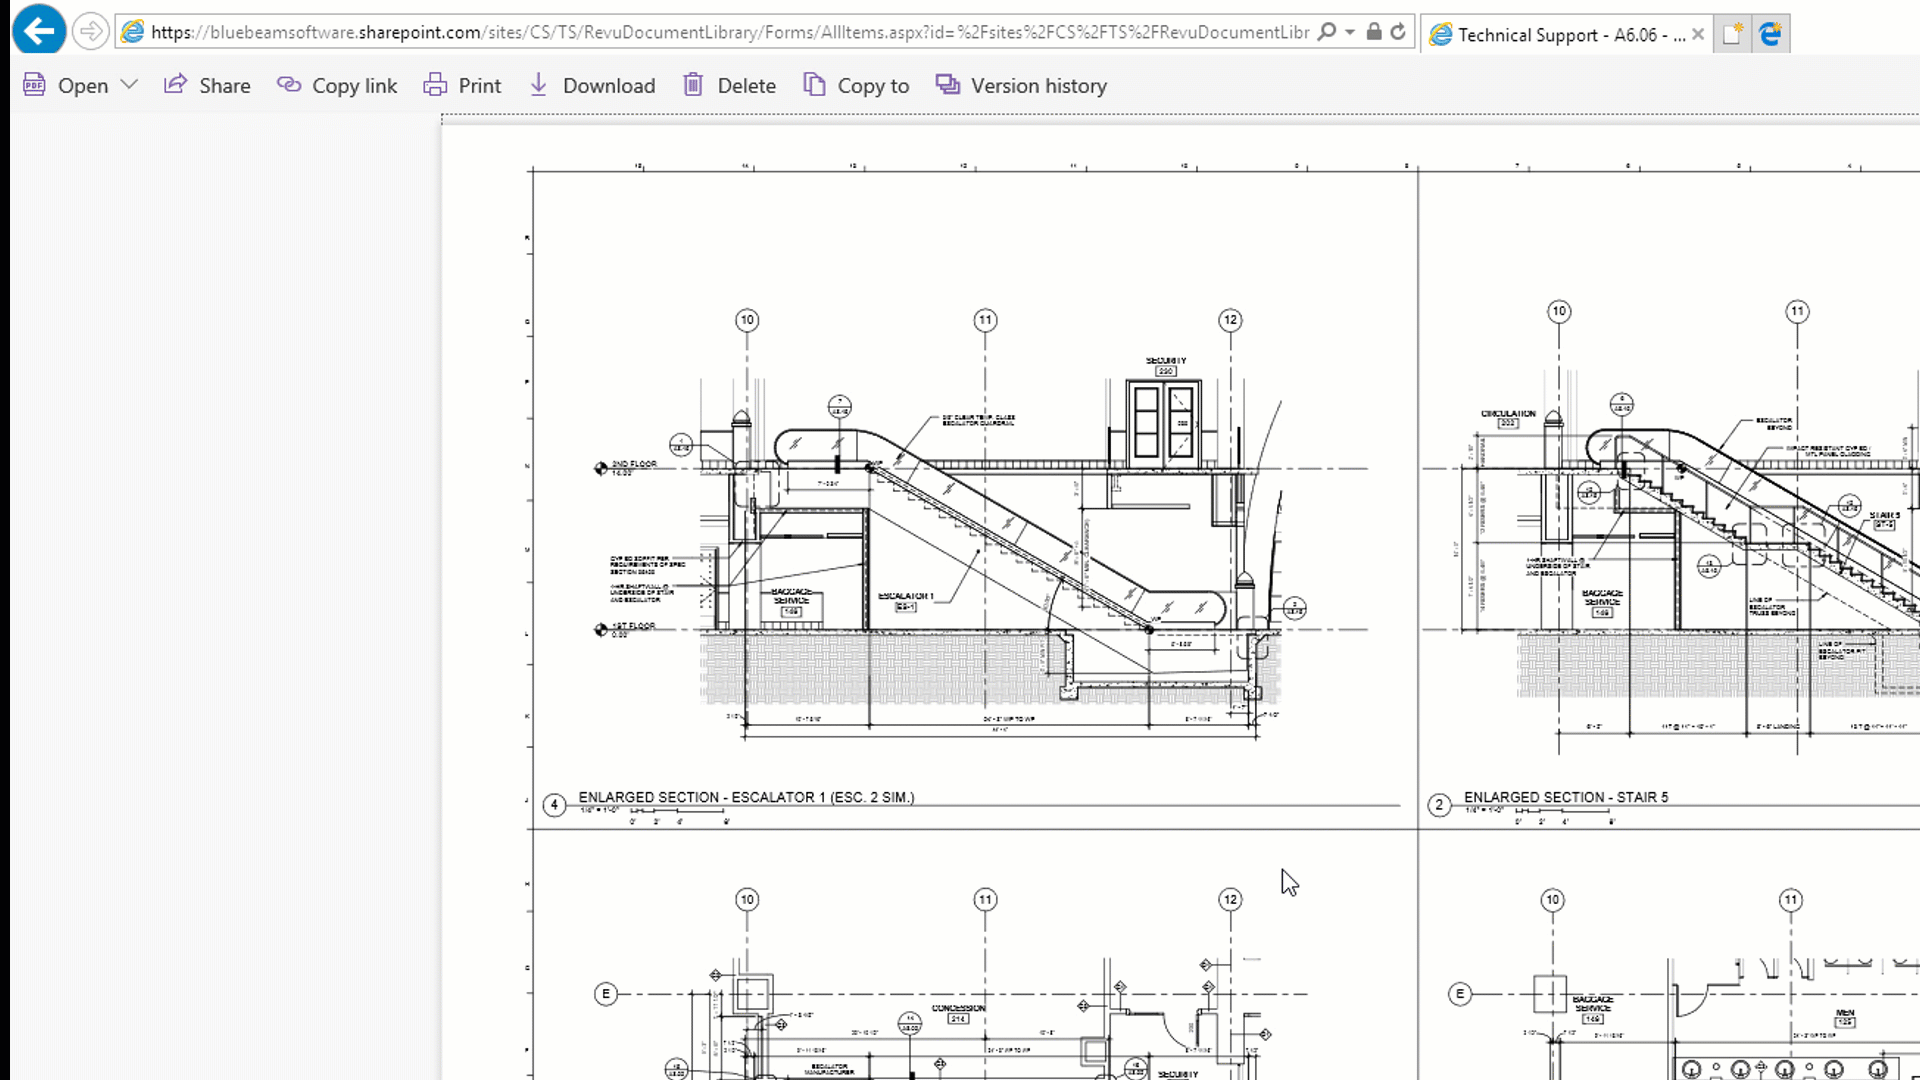Click the Print printer icon

pyautogui.click(x=435, y=85)
